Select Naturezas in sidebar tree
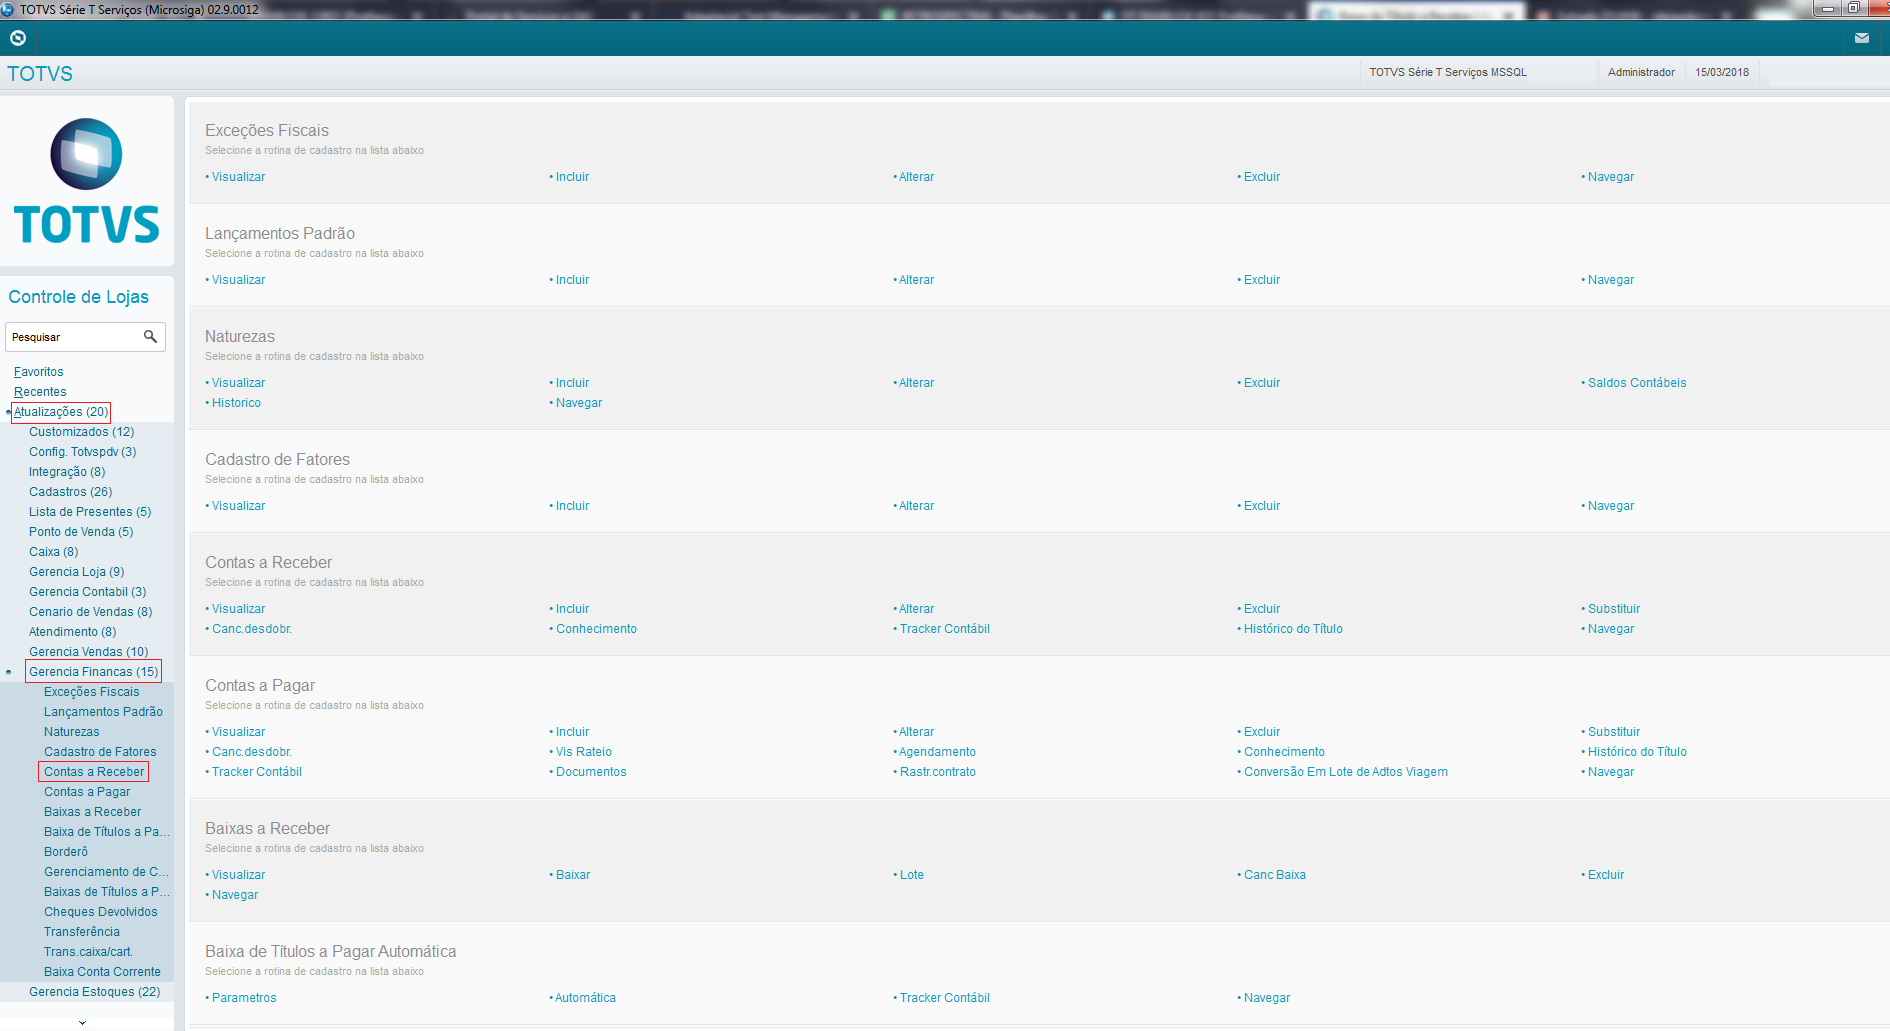The width and height of the screenshot is (1890, 1031). pyautogui.click(x=72, y=732)
